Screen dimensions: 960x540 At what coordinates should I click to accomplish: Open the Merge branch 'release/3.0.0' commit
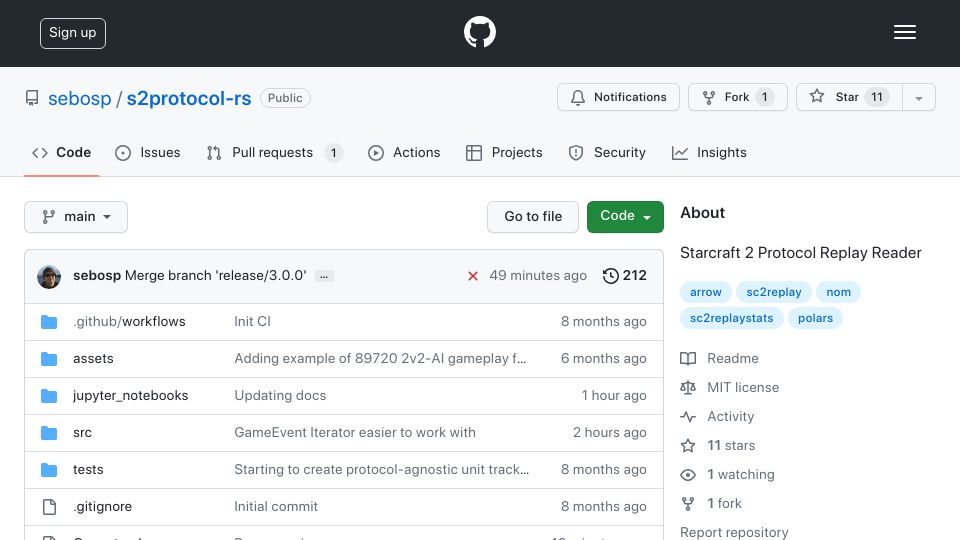click(x=216, y=276)
